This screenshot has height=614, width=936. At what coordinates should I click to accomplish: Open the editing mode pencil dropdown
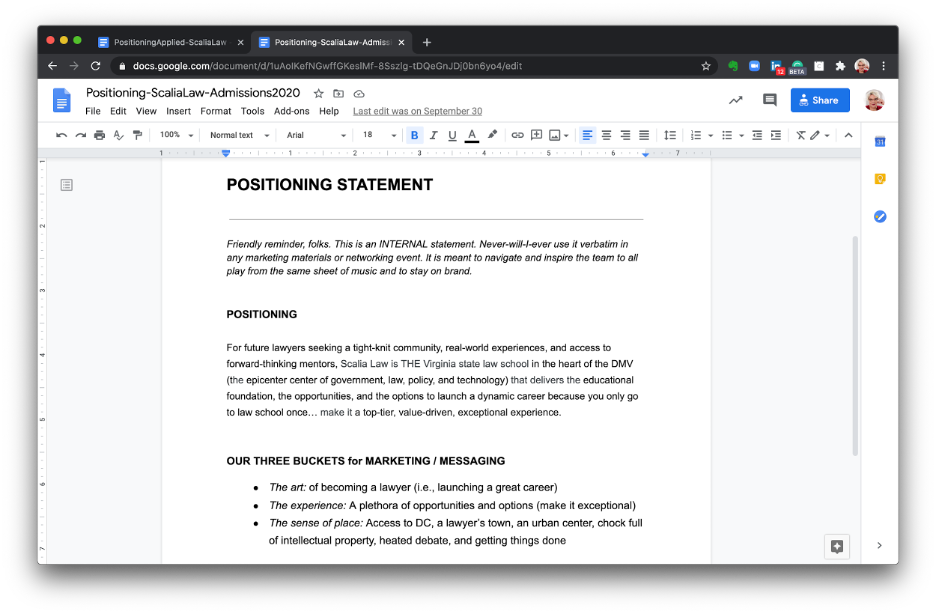point(820,135)
